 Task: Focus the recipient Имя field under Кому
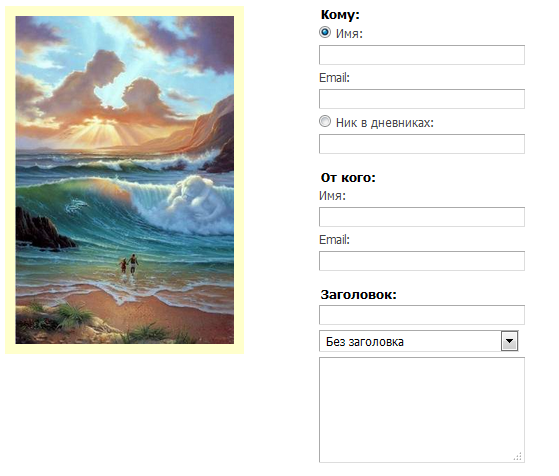pyautogui.click(x=422, y=55)
